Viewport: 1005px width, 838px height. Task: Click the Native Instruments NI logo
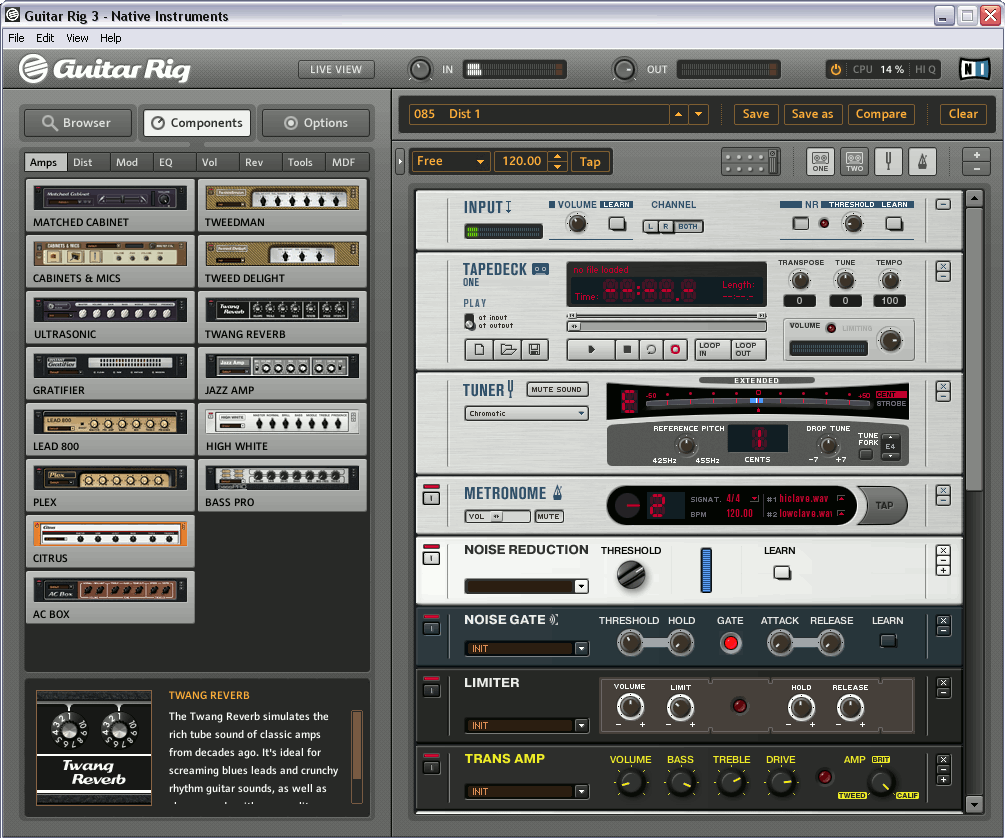point(974,69)
